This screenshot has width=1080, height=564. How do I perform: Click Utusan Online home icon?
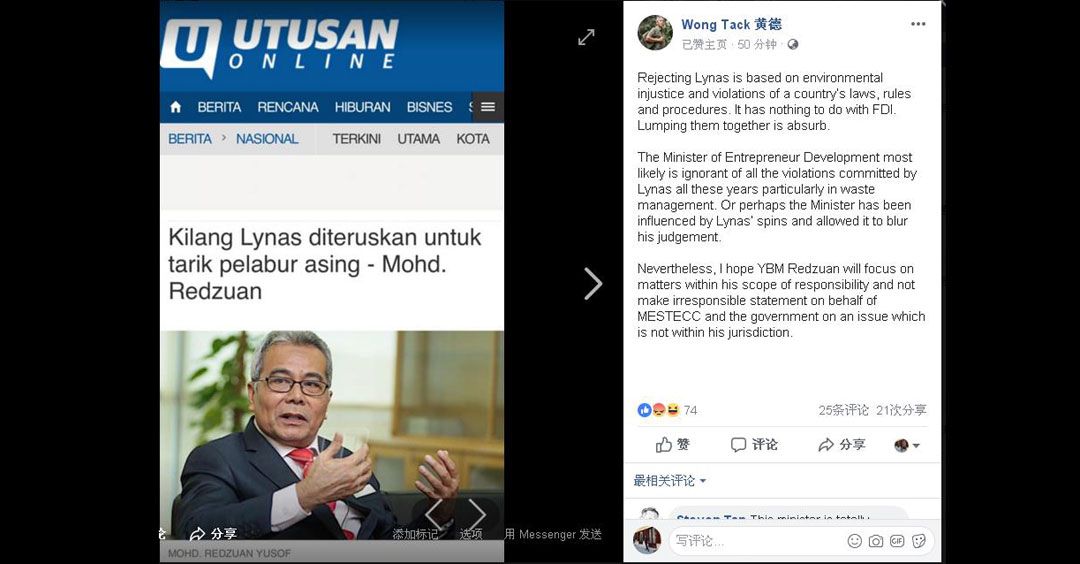[x=176, y=107]
